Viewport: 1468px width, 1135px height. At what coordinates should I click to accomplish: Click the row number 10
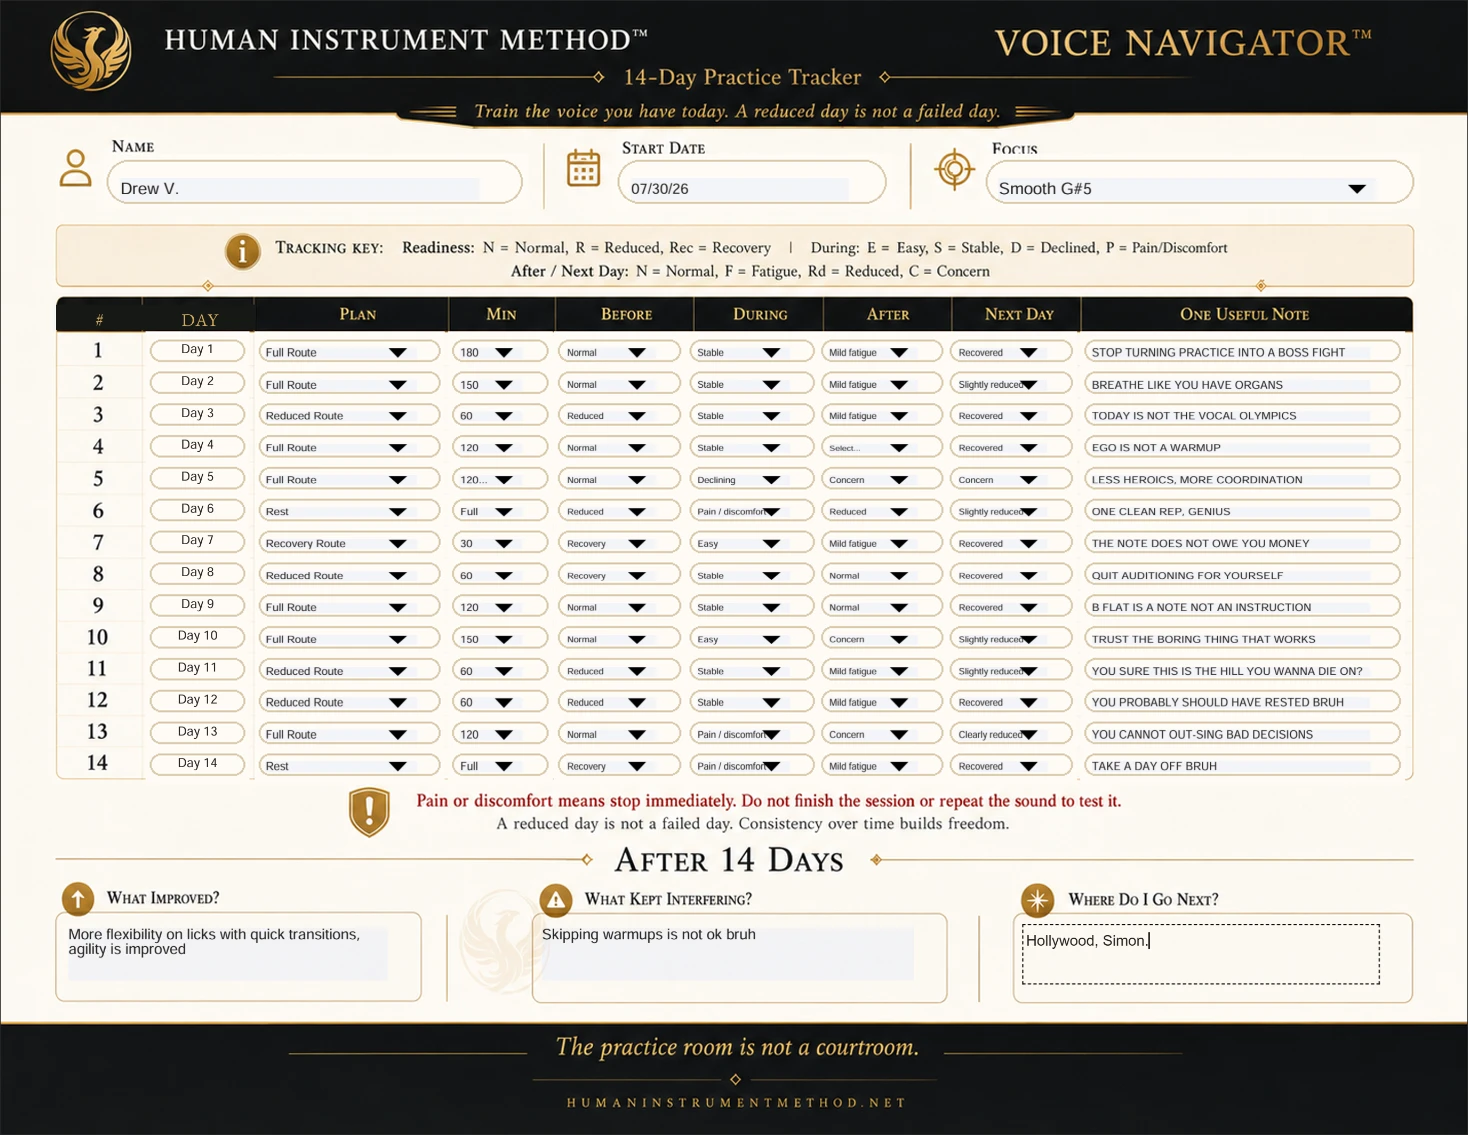click(x=97, y=637)
